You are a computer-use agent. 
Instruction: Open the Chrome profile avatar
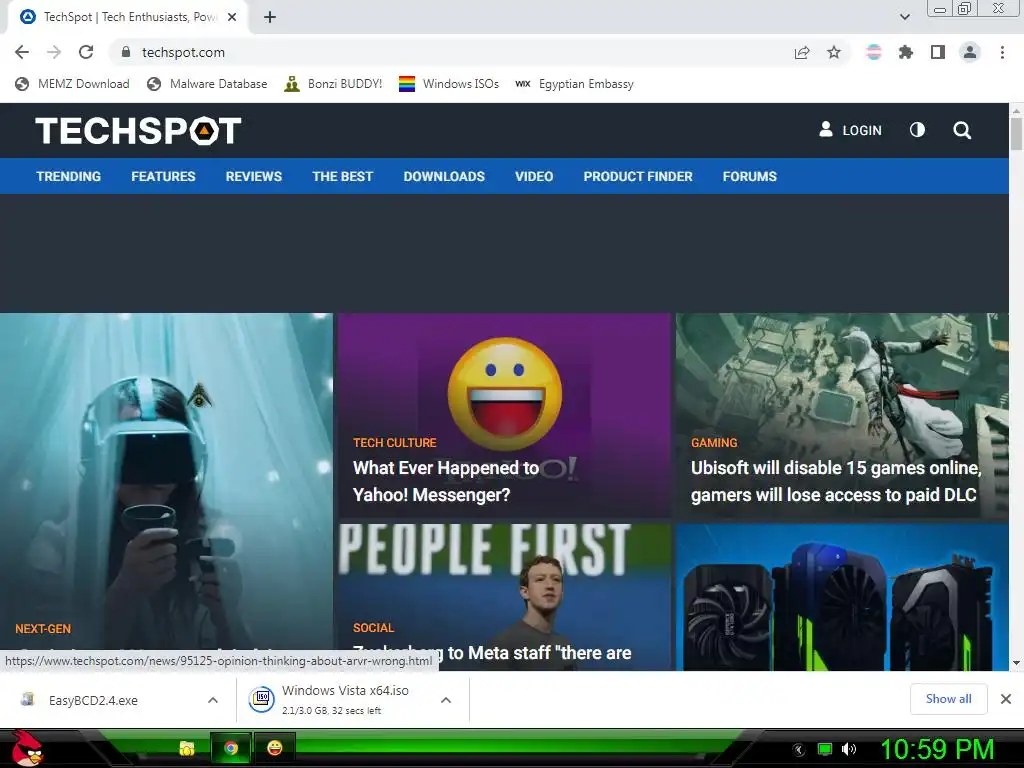[970, 52]
